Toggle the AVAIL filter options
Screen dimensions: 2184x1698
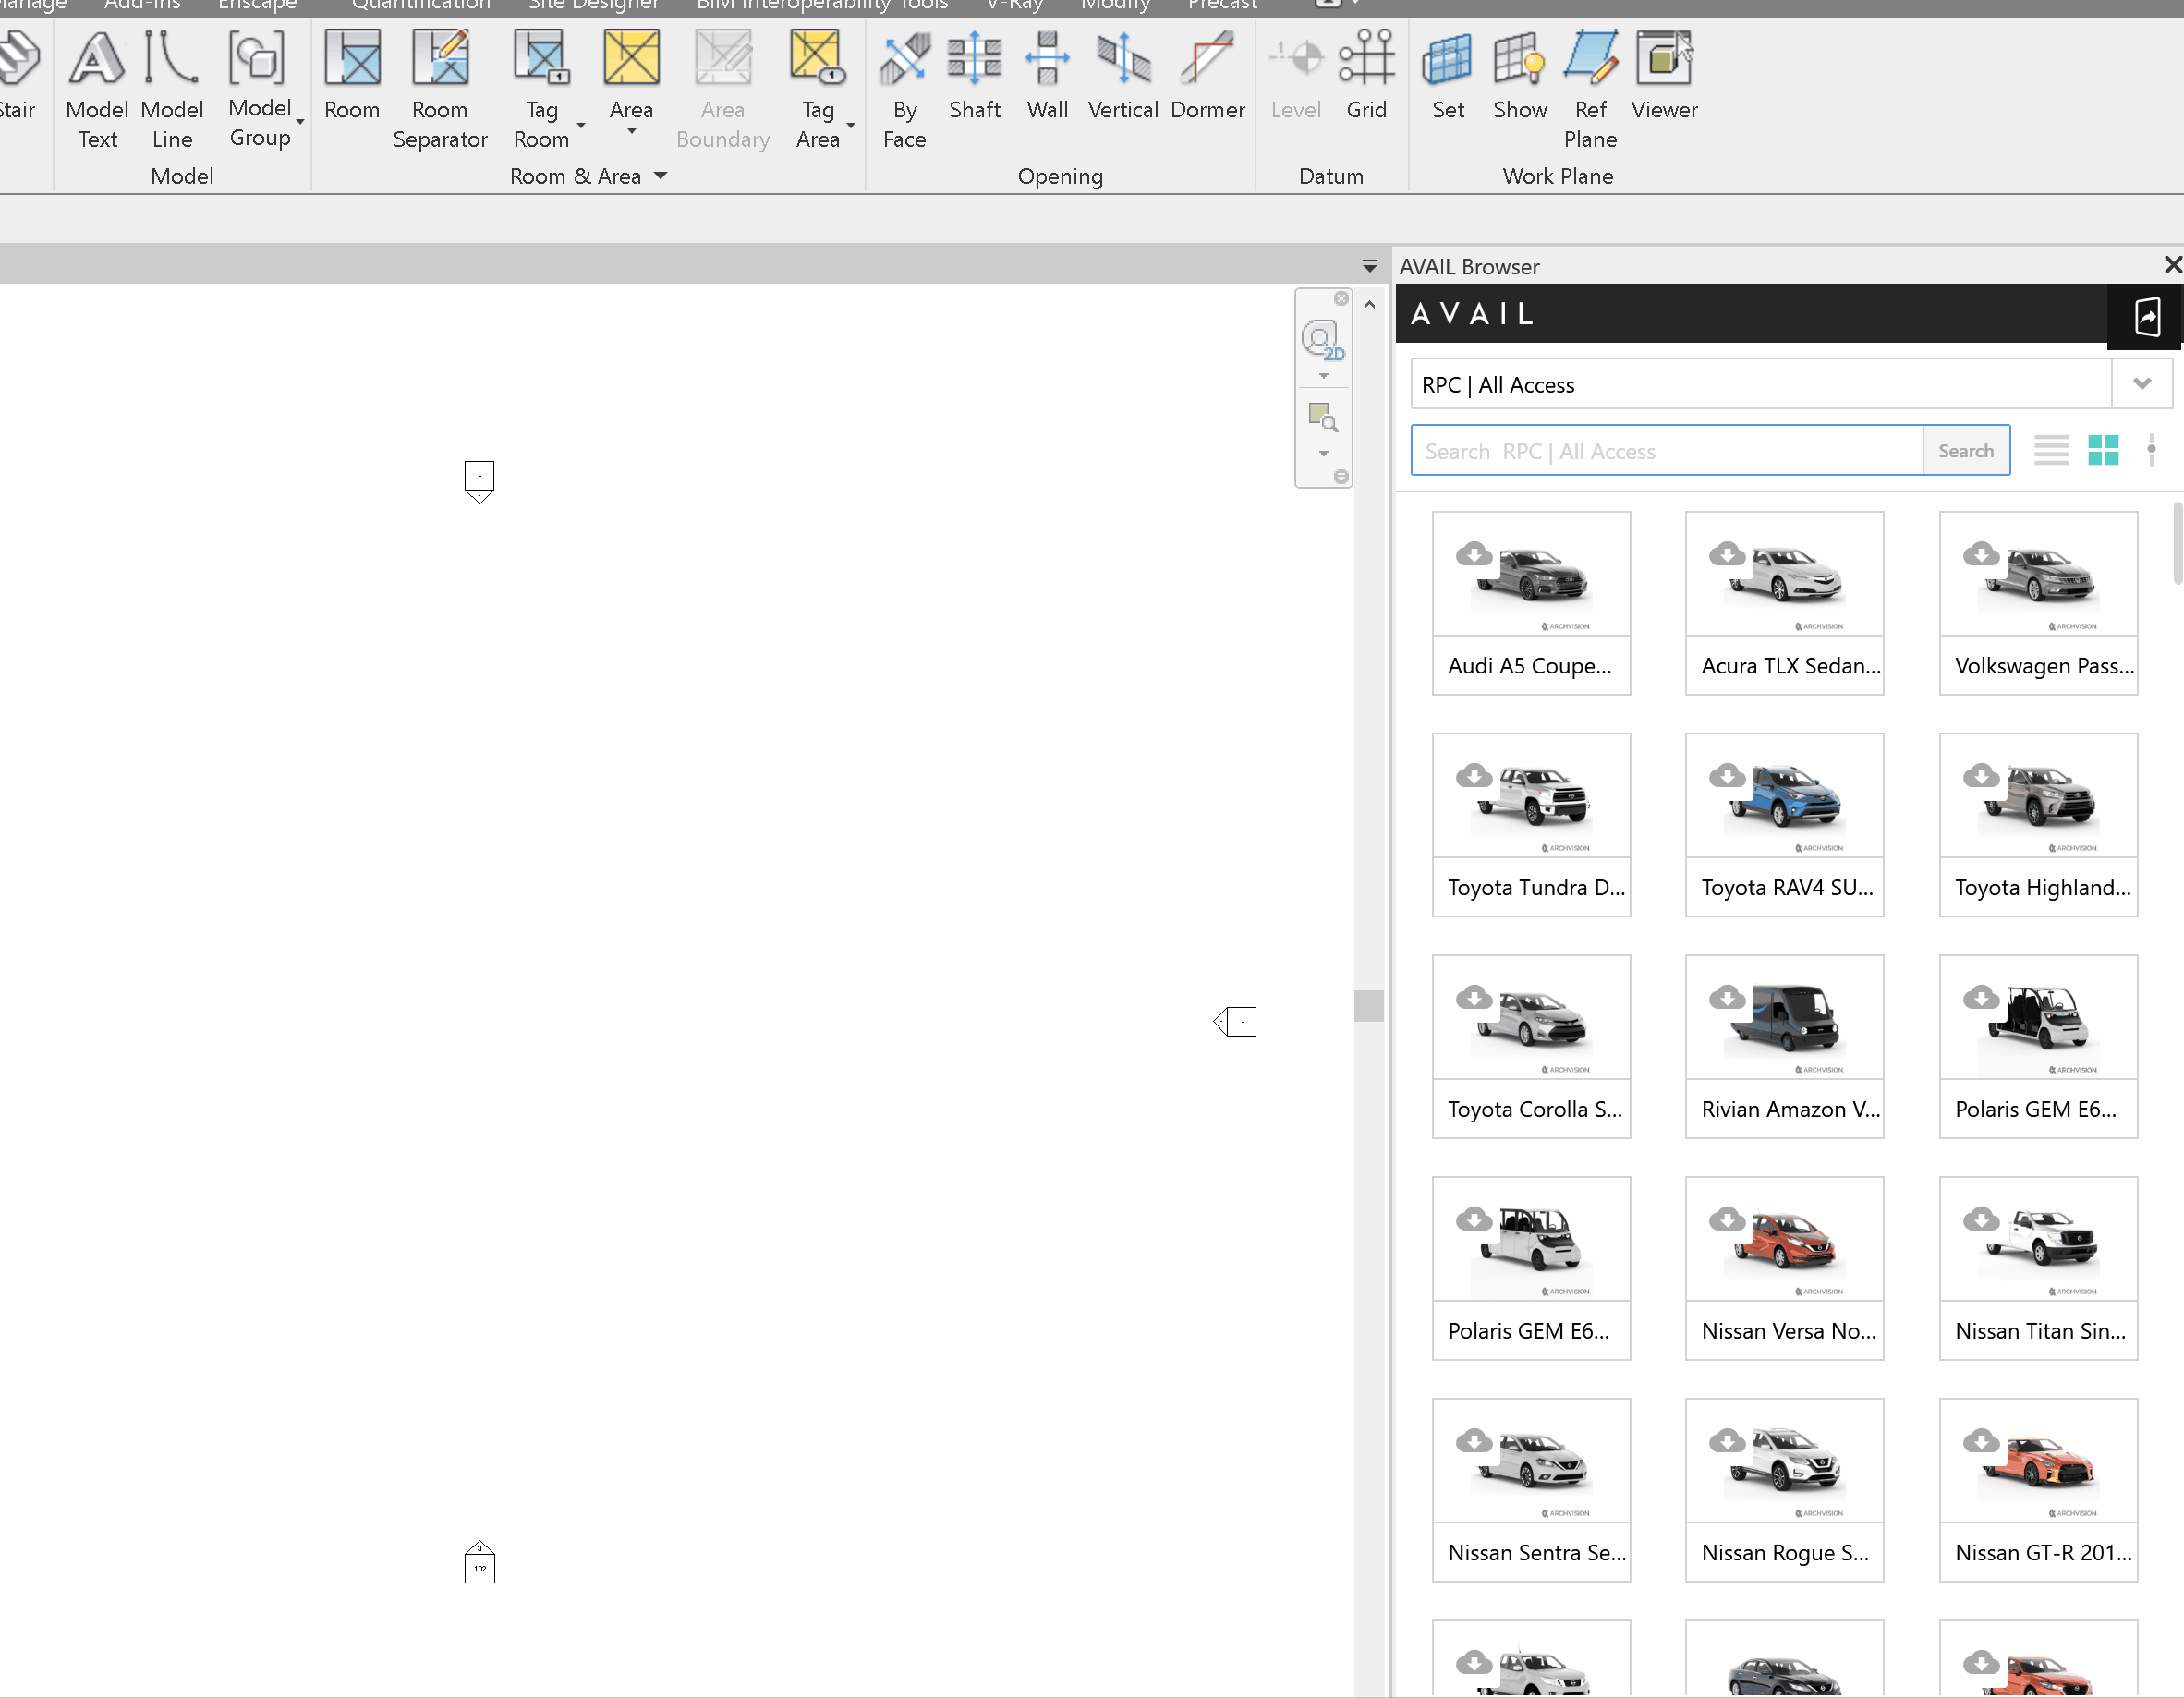(x=2152, y=450)
